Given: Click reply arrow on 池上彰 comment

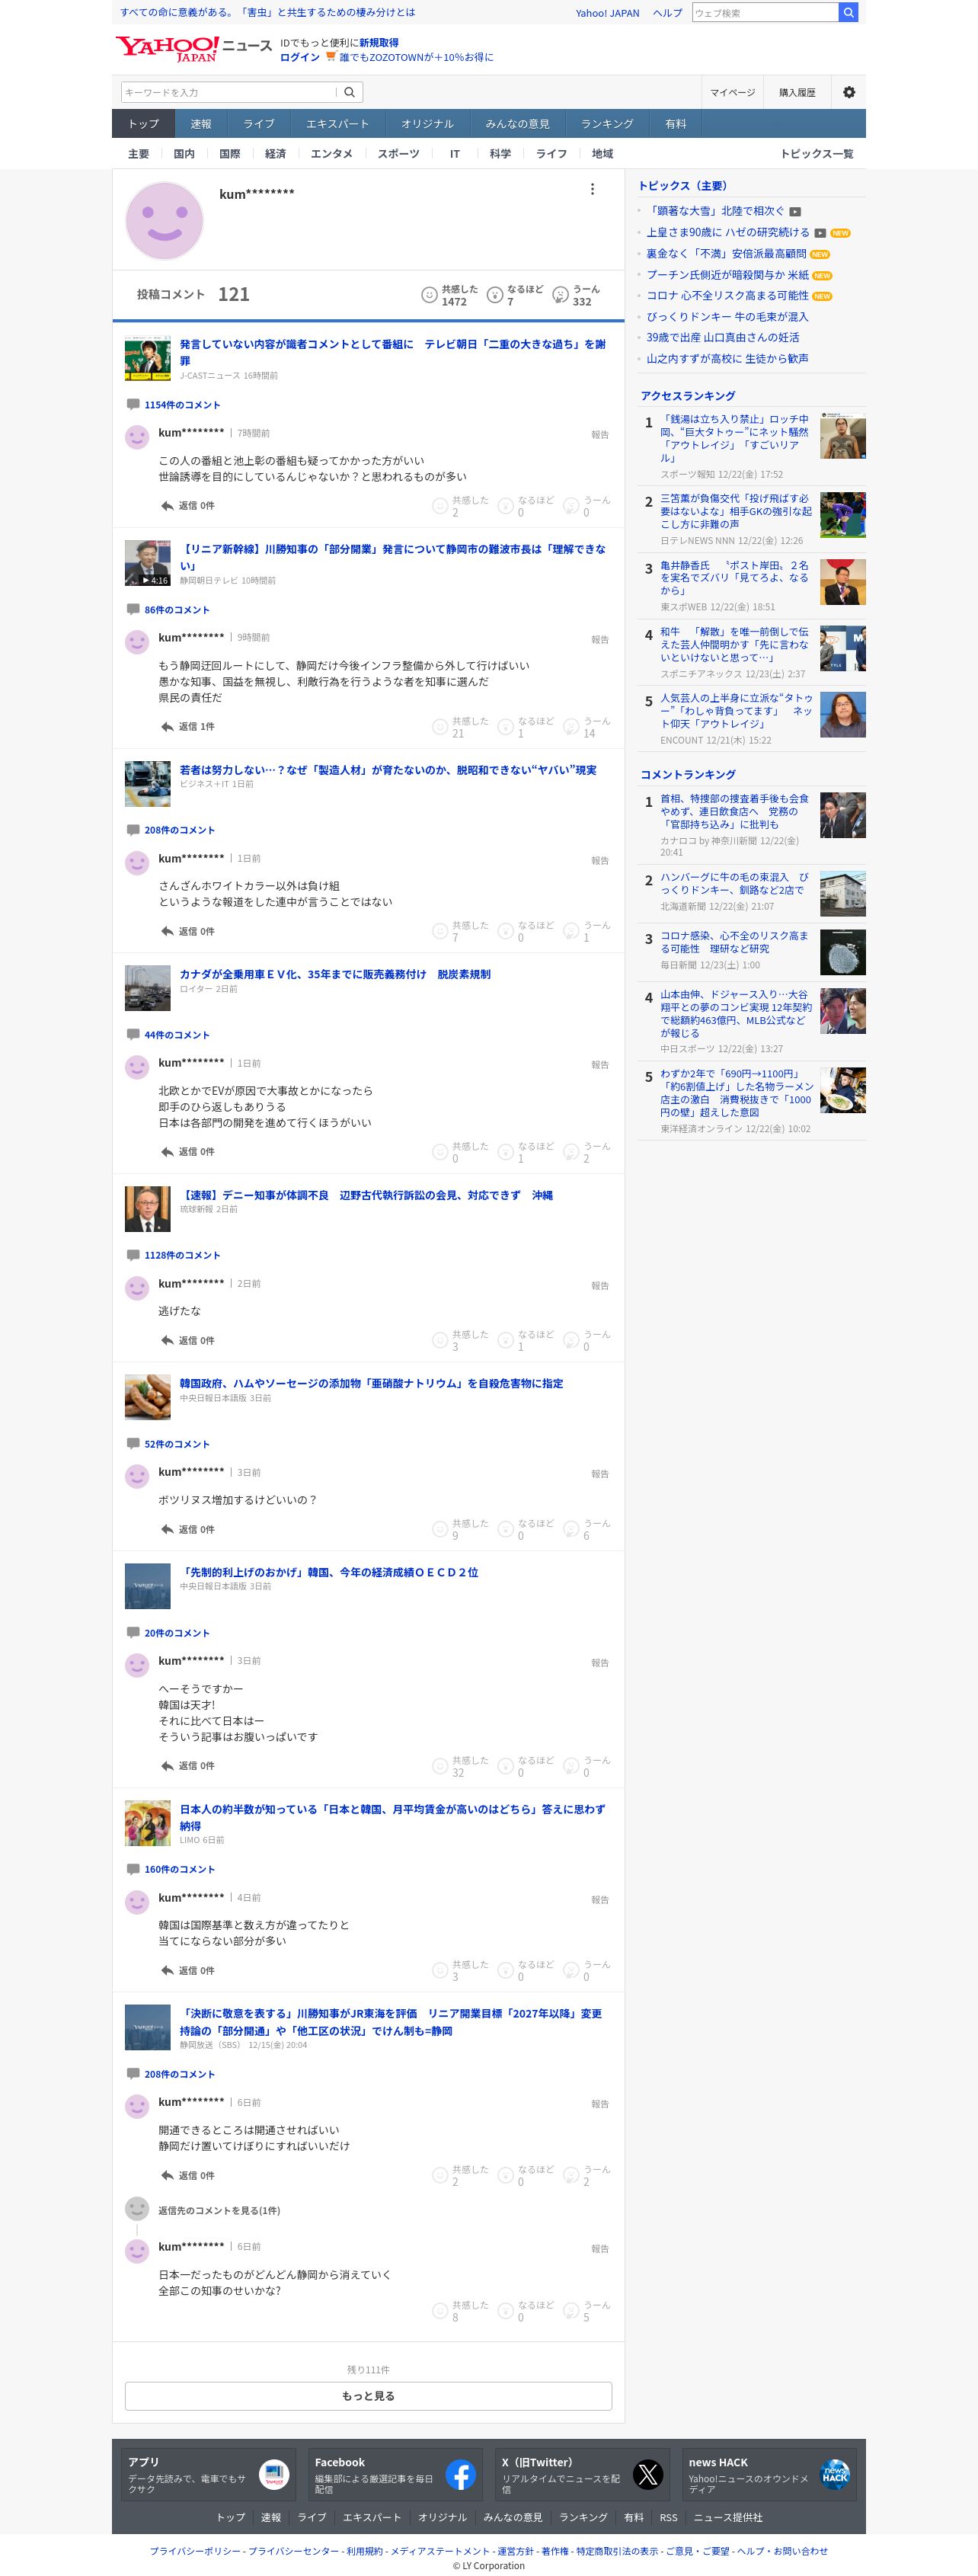Looking at the screenshot, I should pos(167,506).
